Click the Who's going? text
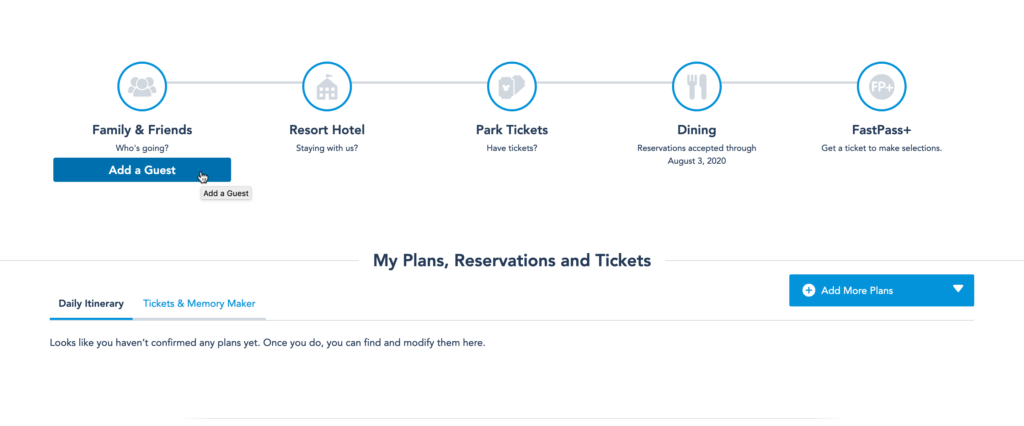 142,148
